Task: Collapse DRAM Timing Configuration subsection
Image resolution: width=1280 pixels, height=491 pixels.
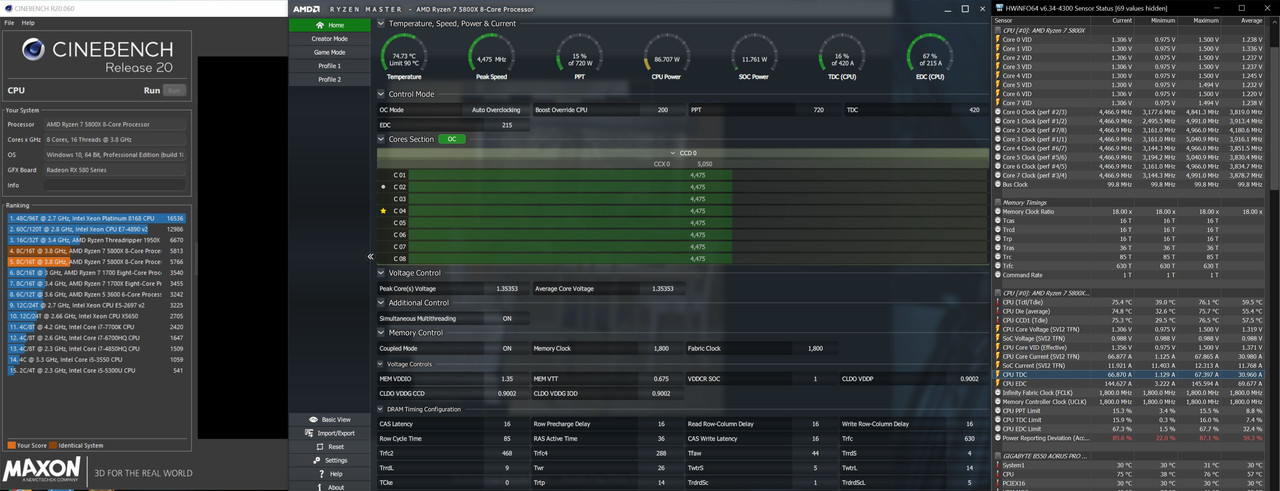Action: coord(381,410)
